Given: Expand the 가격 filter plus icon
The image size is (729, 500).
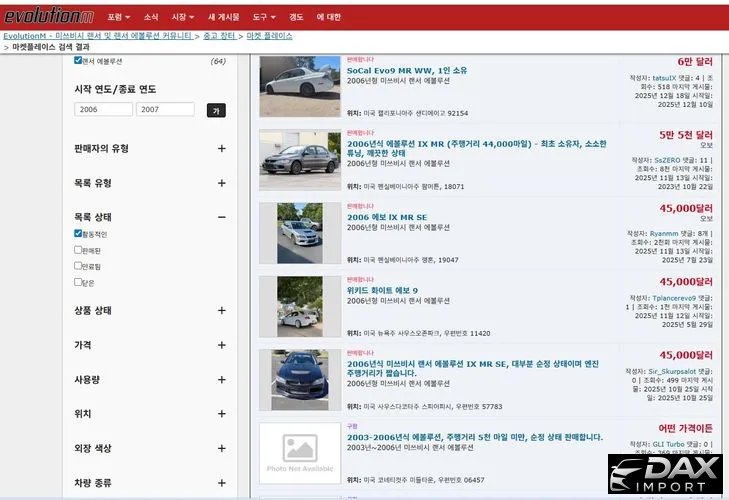Looking at the screenshot, I should (x=222, y=345).
